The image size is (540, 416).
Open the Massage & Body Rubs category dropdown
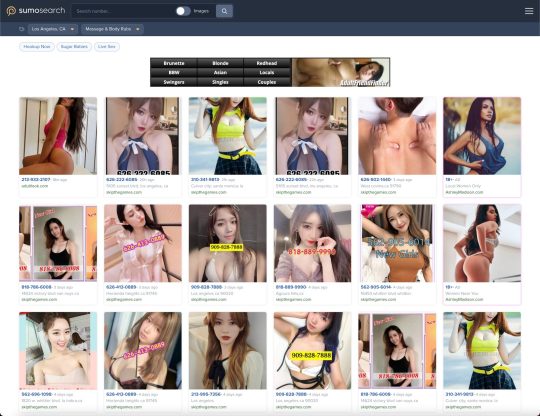pos(112,29)
